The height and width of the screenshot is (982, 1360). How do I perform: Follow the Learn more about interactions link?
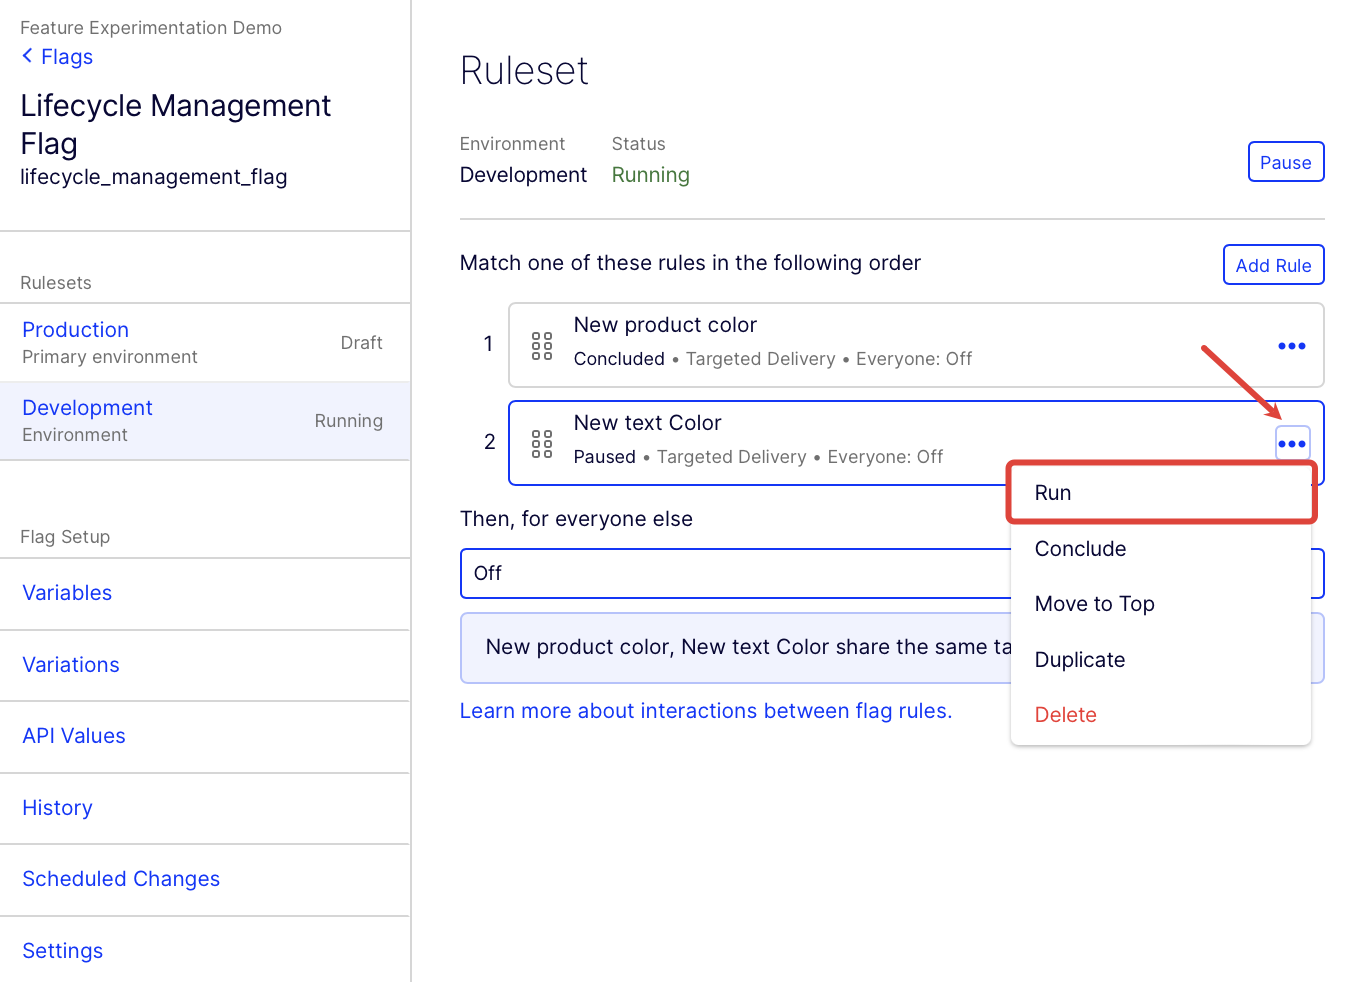click(x=705, y=711)
